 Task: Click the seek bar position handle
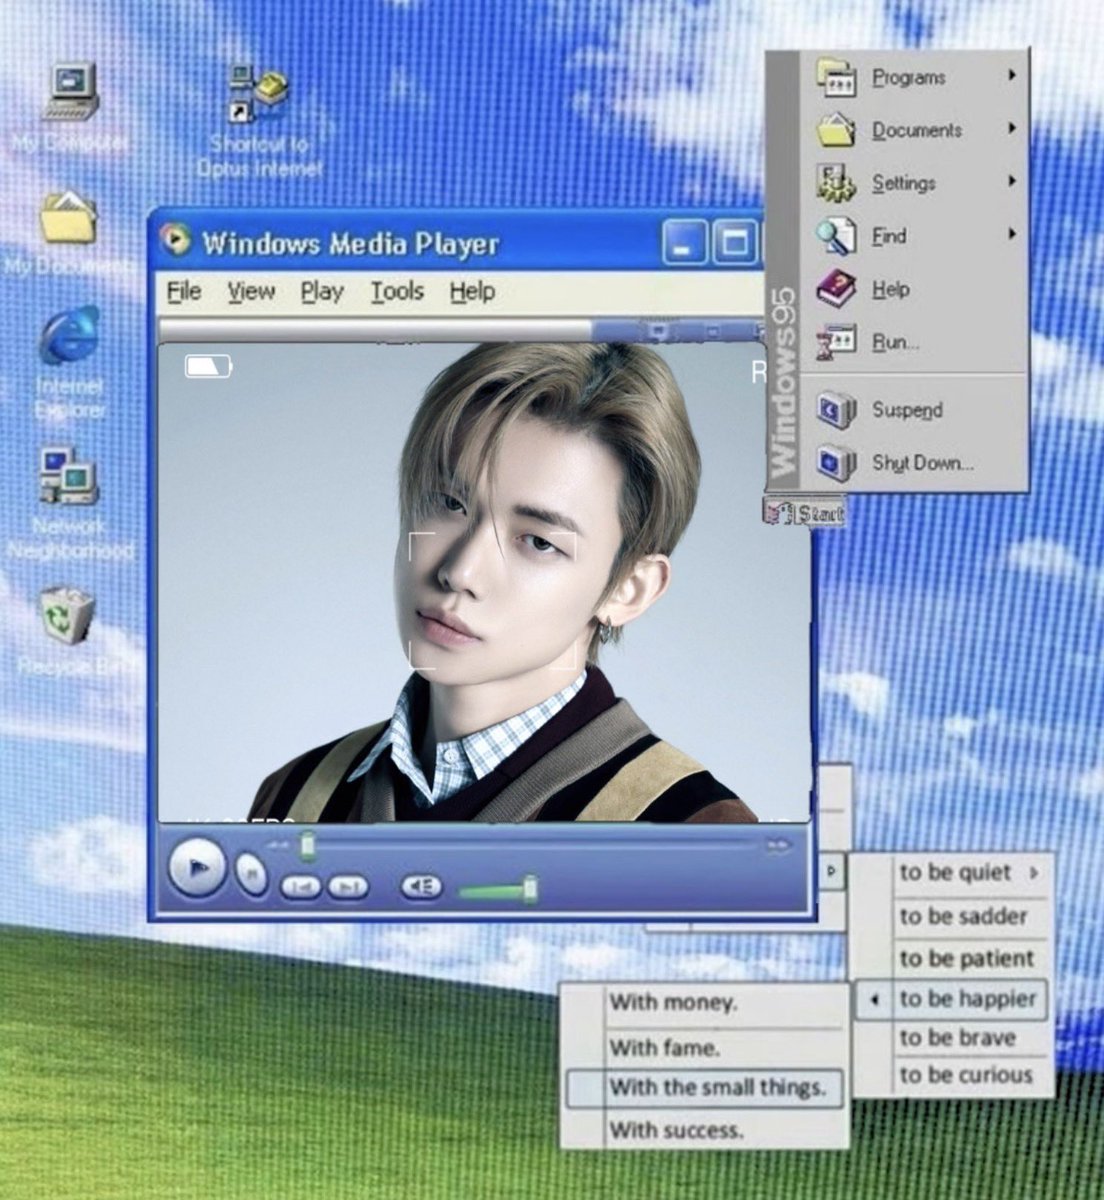(309, 846)
